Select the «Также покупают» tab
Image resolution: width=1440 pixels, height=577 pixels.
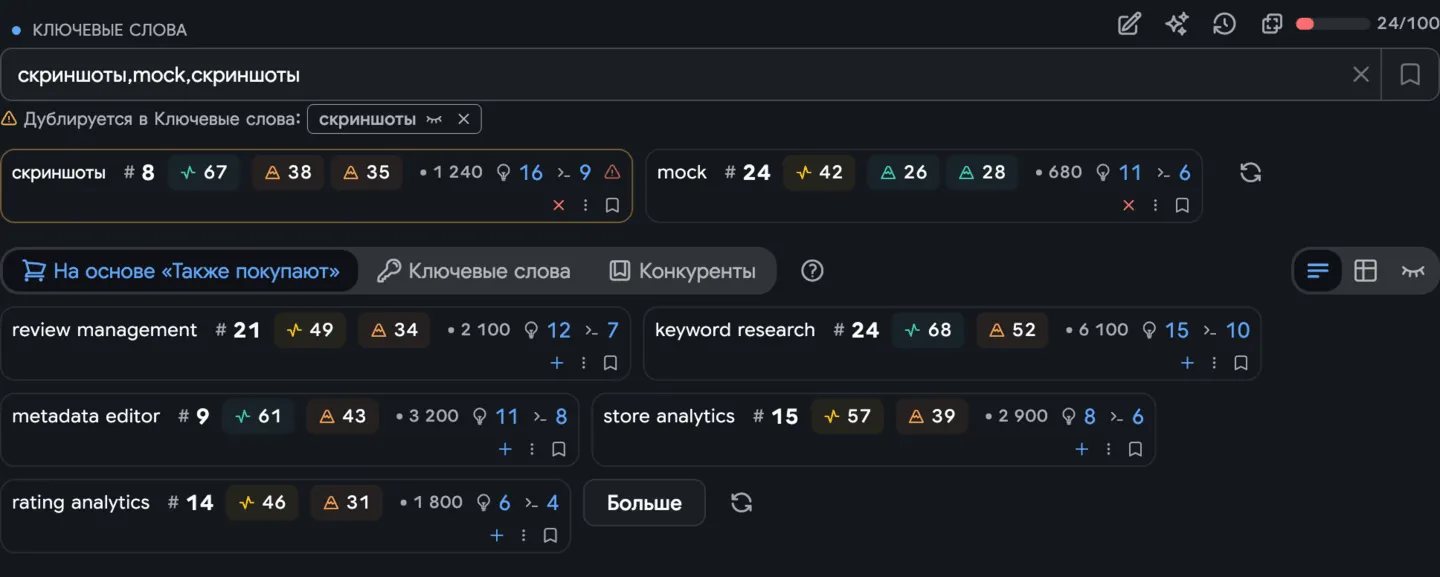click(181, 271)
